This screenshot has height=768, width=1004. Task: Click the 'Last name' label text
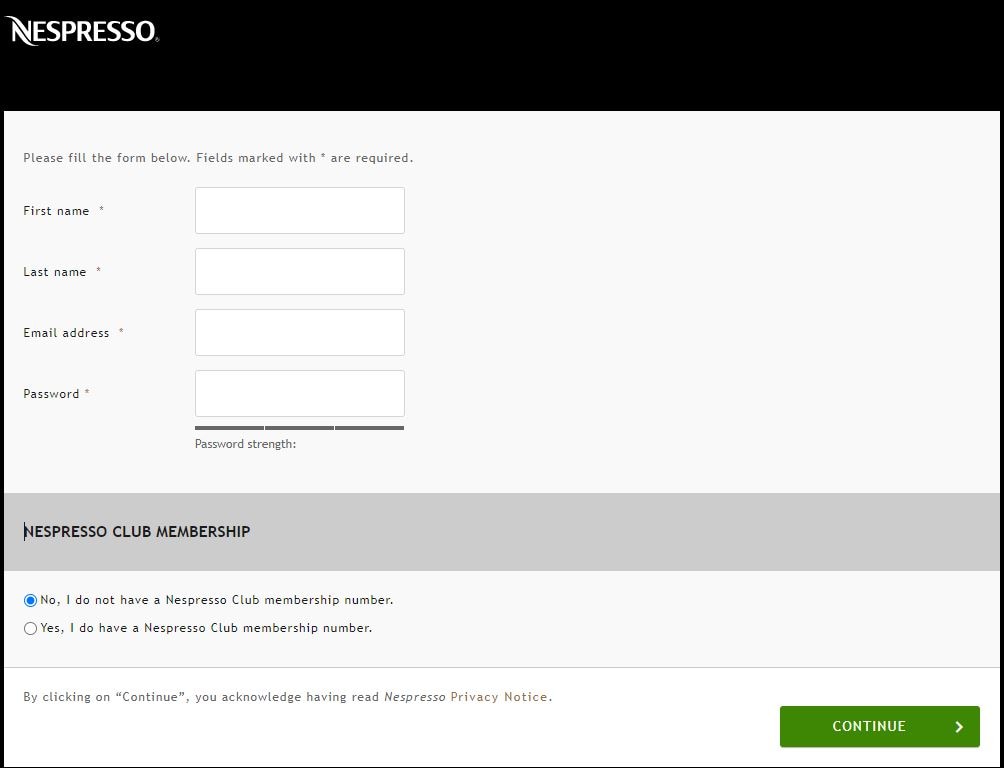click(54, 272)
